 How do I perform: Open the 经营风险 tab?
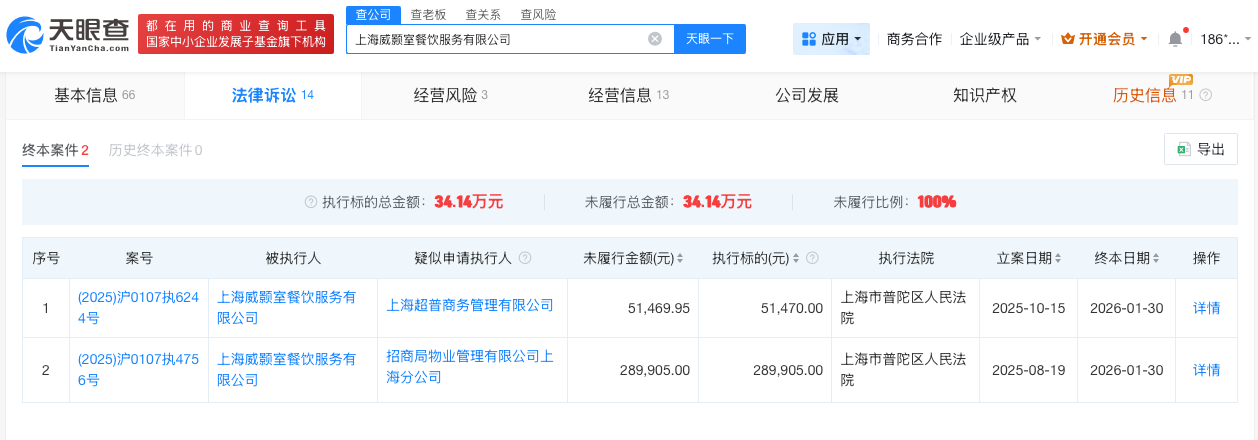pyautogui.click(x=451, y=95)
